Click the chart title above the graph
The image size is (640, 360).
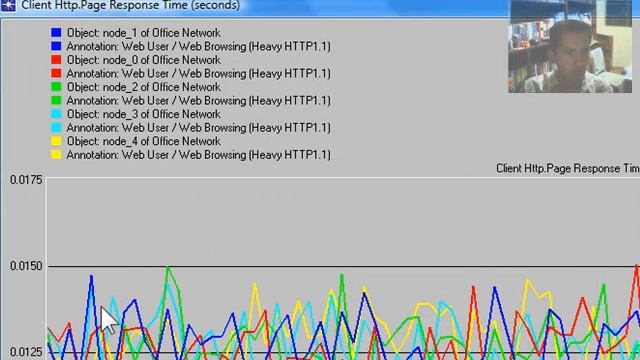click(568, 168)
